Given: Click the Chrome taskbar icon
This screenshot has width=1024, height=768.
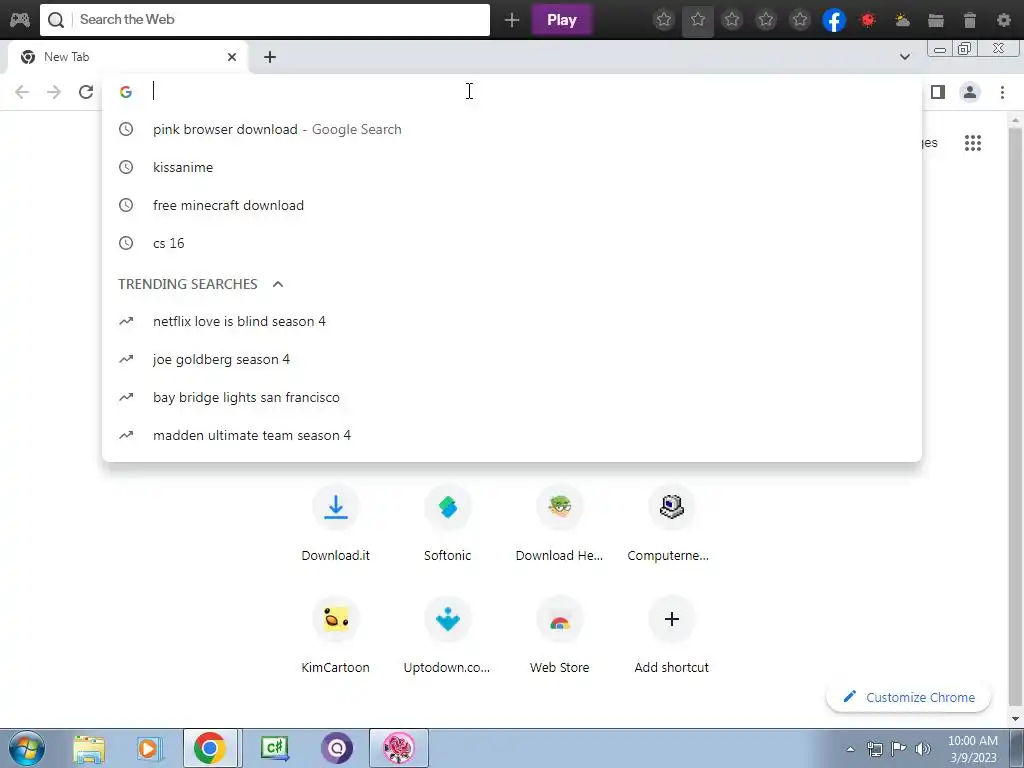Looking at the screenshot, I should [x=210, y=748].
